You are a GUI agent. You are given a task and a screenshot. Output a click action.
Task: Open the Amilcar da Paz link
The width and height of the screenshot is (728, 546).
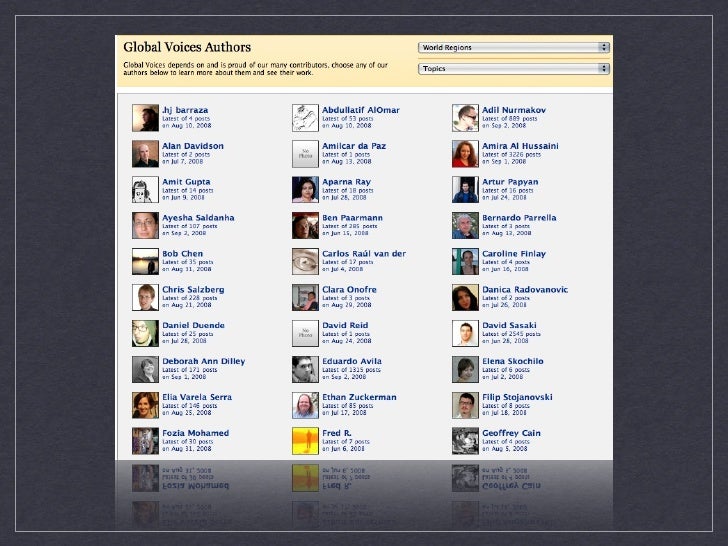click(x=354, y=146)
